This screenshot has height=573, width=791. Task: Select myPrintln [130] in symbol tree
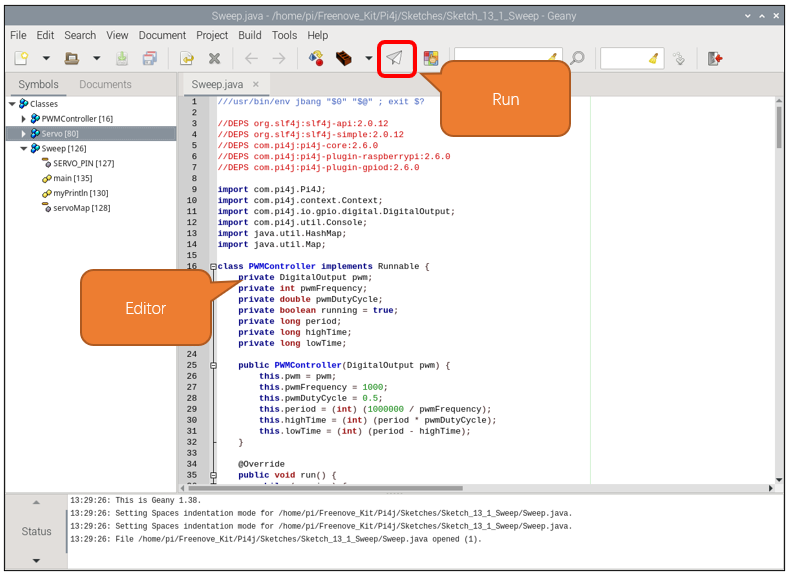pos(81,193)
